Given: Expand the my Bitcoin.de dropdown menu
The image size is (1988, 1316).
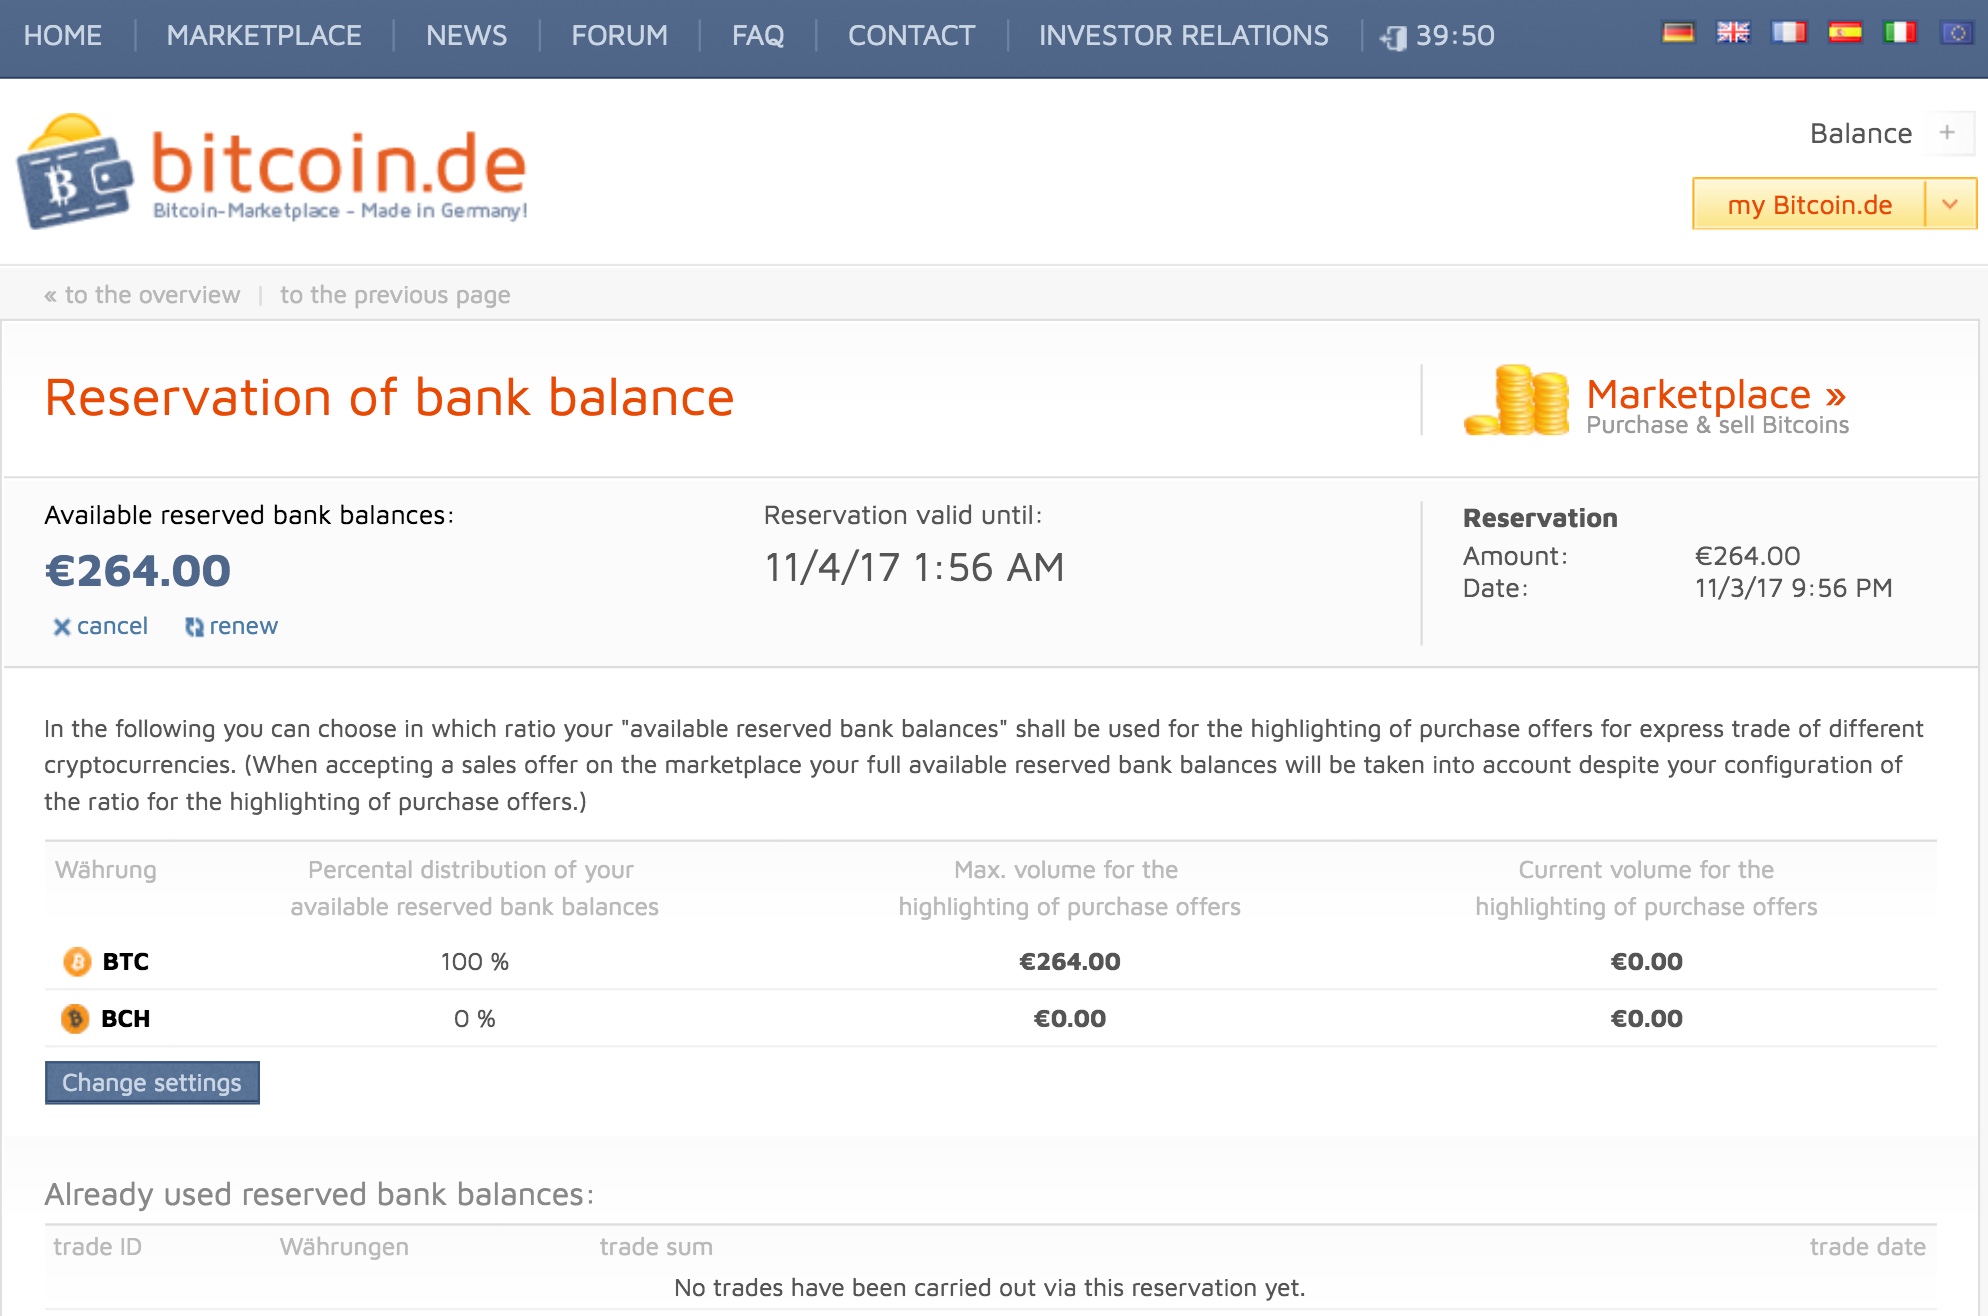Looking at the screenshot, I should [1948, 206].
